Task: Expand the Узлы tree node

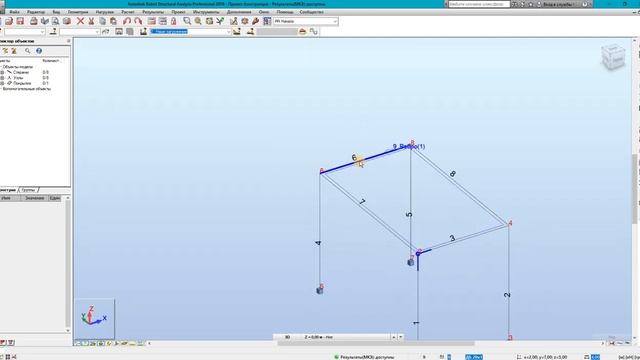Action: [2, 78]
